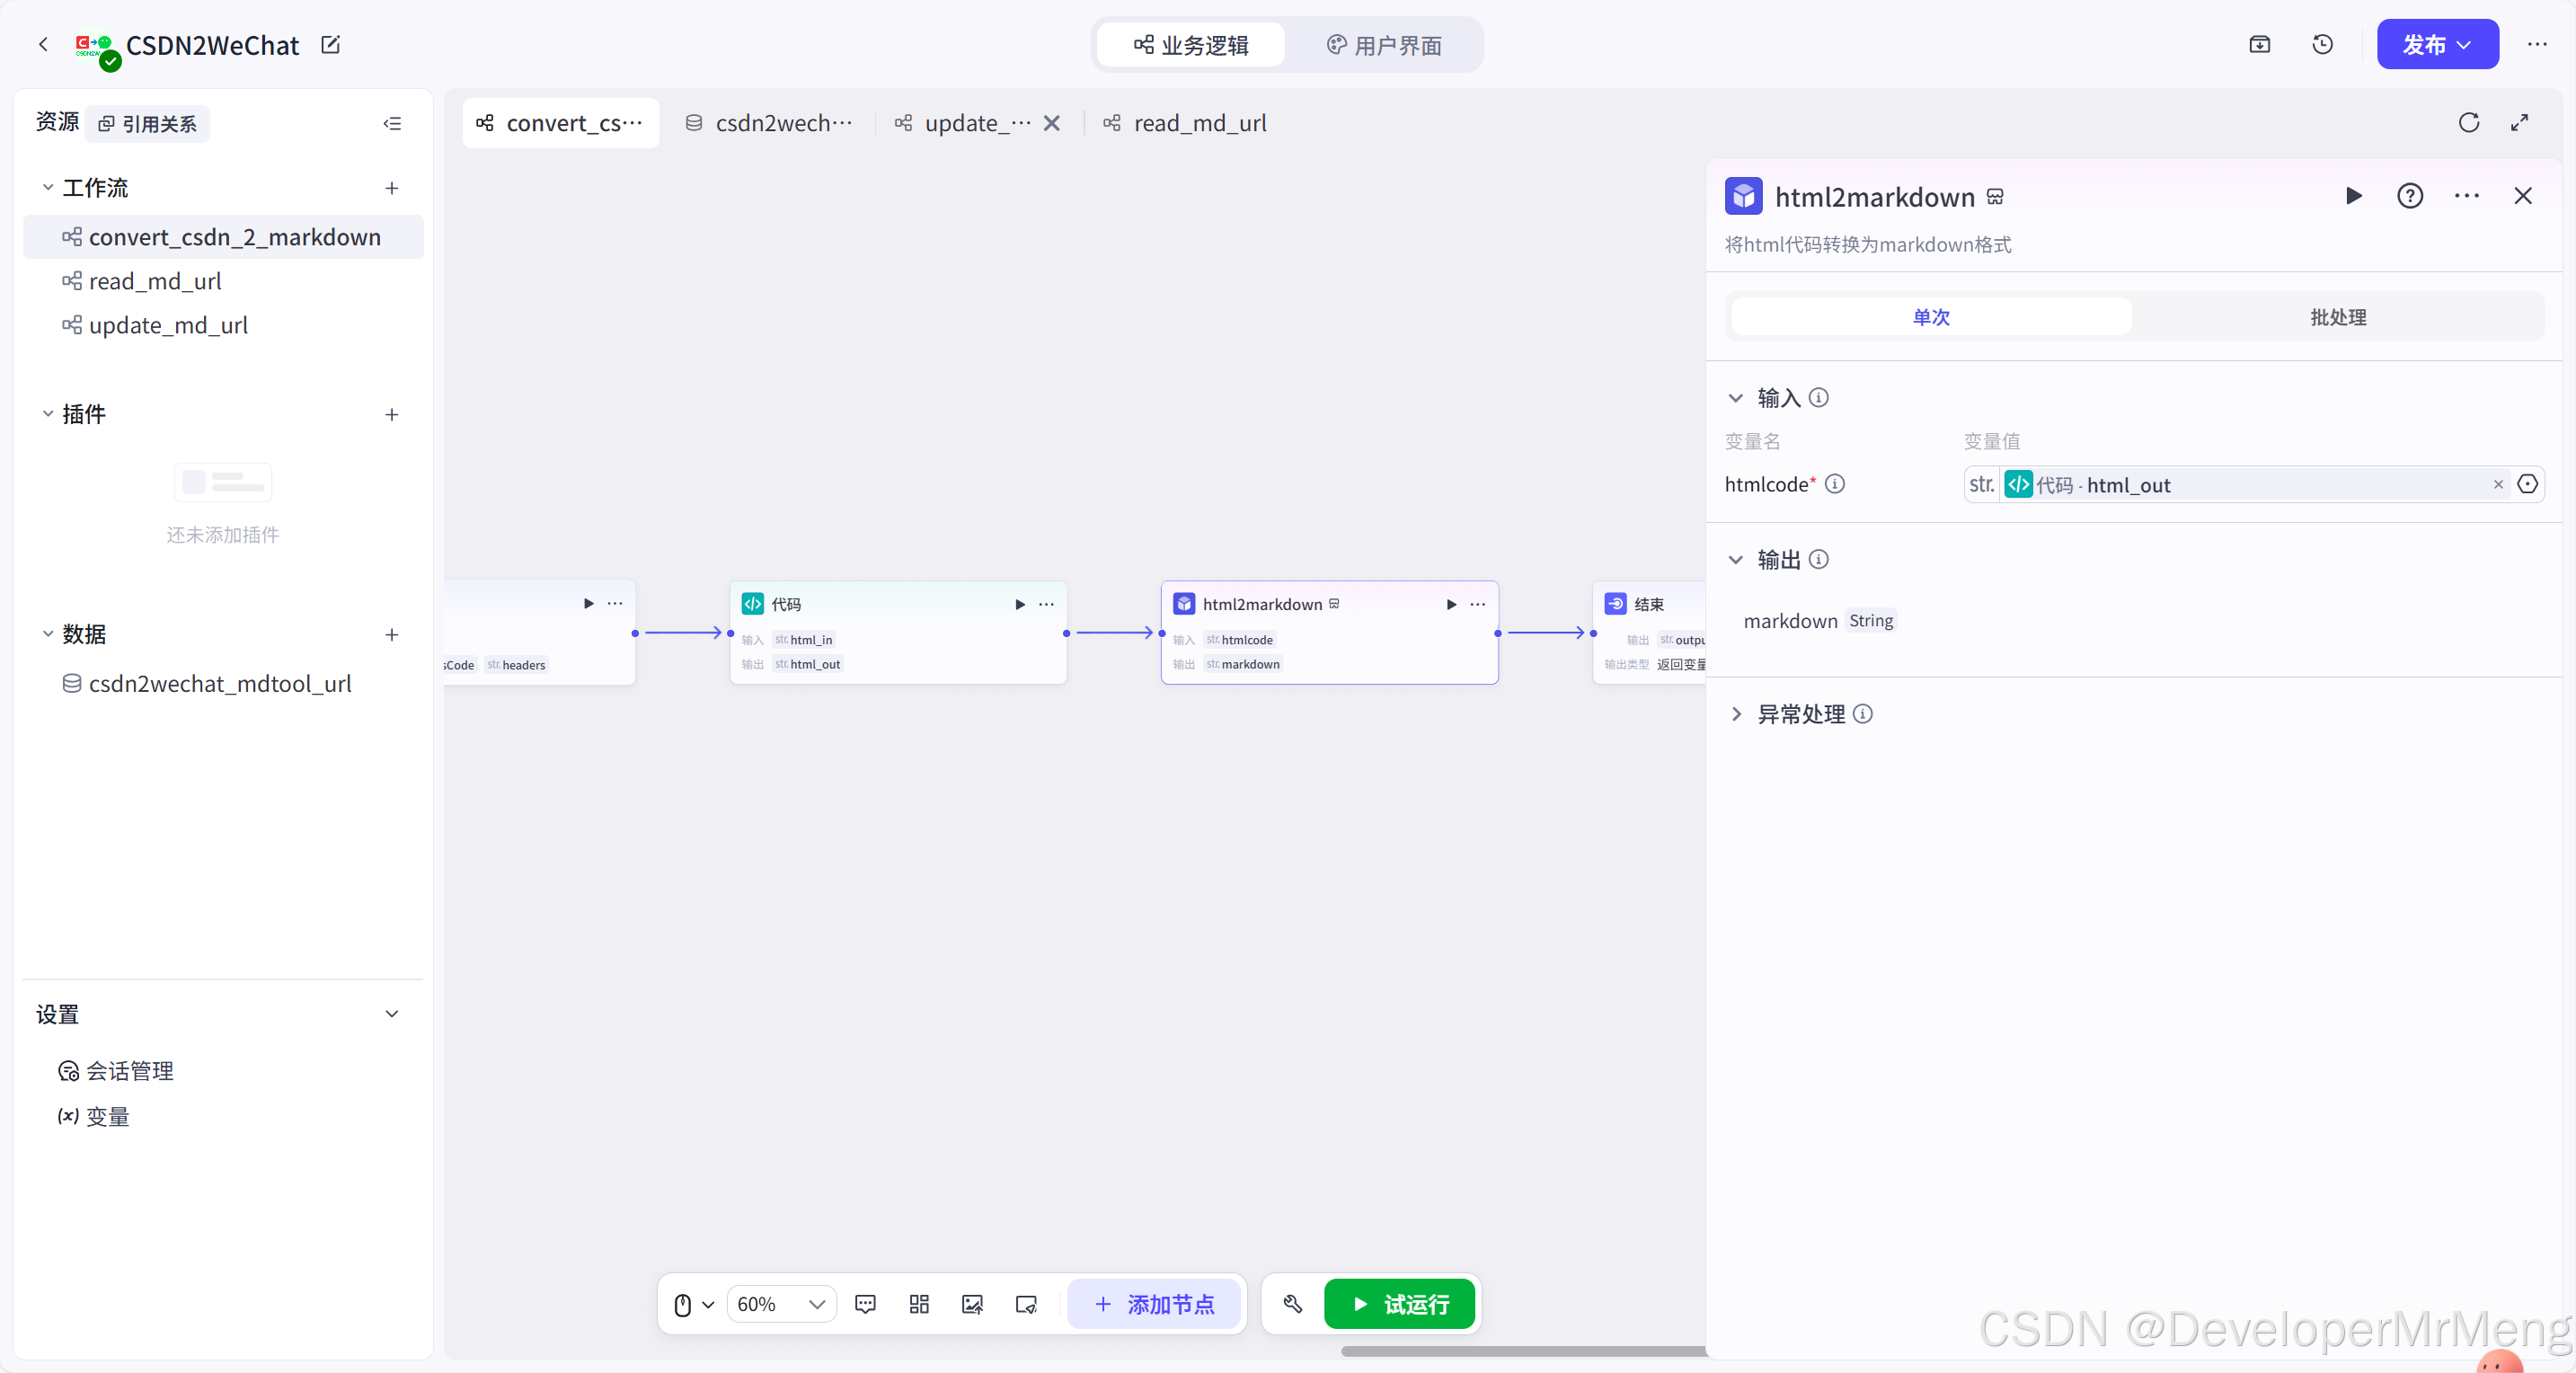Screen dimensions: 2576x1373
Task: Click the 添加节点 add node button
Action: click(x=1154, y=1304)
